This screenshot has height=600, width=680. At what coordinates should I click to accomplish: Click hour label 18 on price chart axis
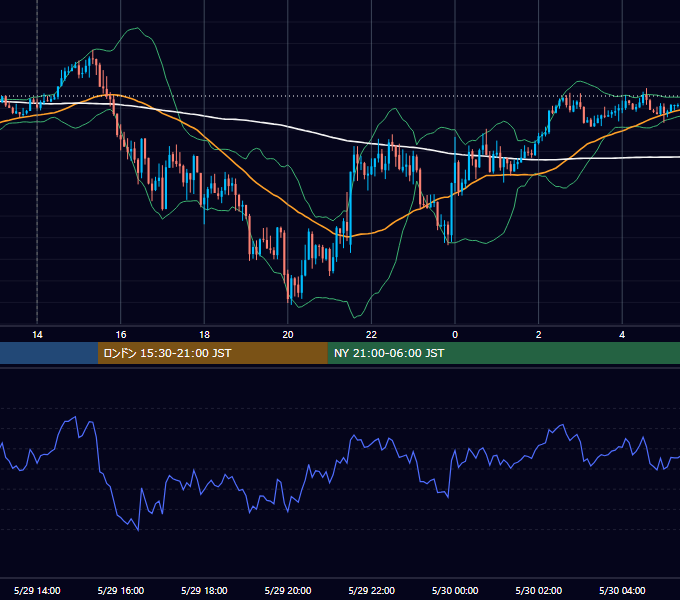[204, 335]
